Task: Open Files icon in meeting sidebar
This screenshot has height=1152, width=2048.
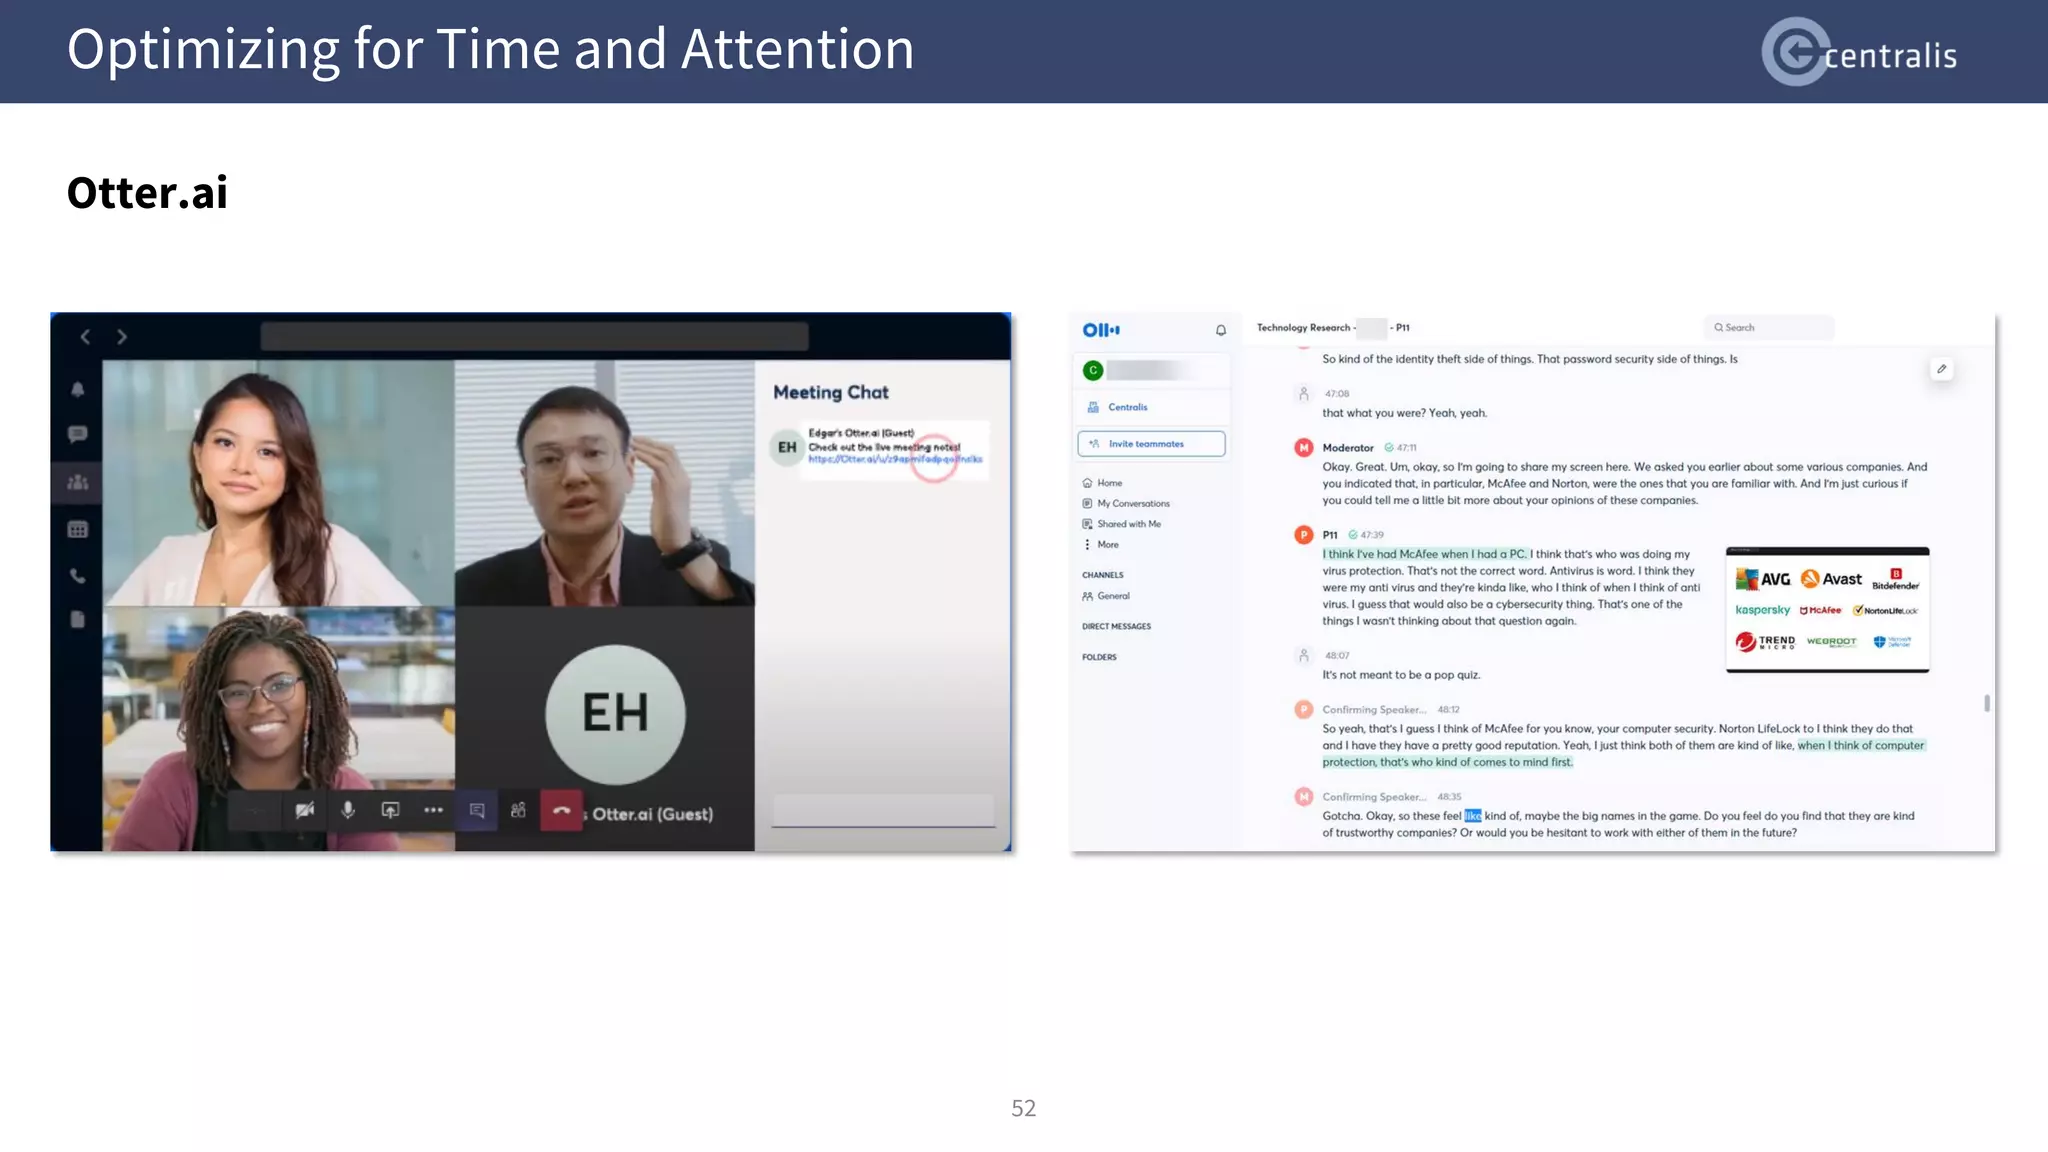Action: pos(78,620)
